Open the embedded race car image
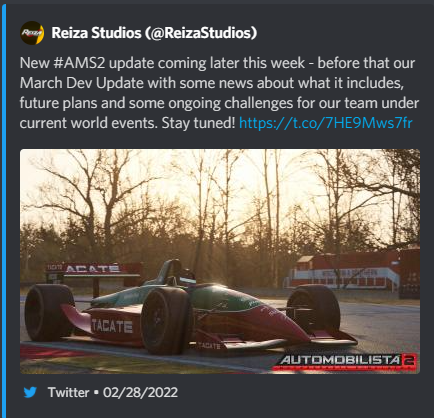 pyautogui.click(x=220, y=261)
